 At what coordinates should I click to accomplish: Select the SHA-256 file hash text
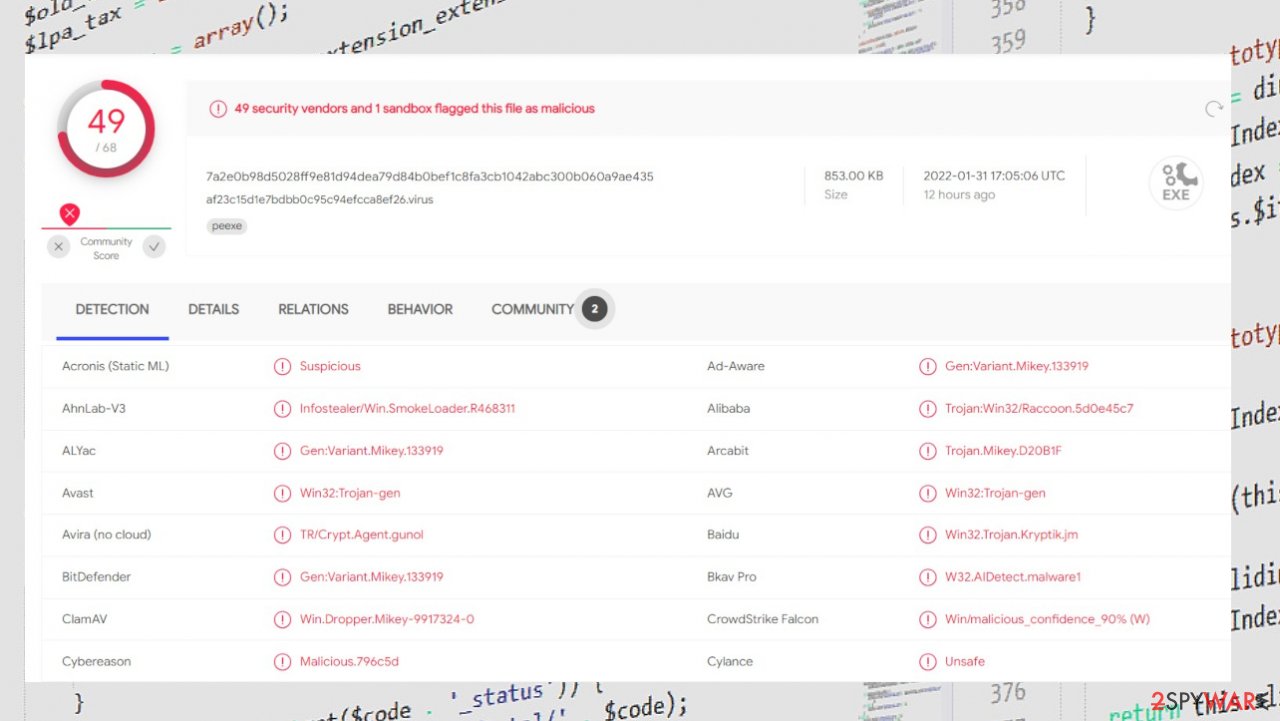point(430,176)
